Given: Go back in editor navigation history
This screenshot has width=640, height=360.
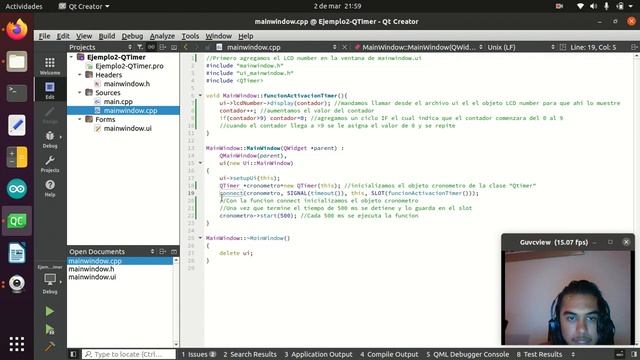Looking at the screenshot, I should 186,47.
